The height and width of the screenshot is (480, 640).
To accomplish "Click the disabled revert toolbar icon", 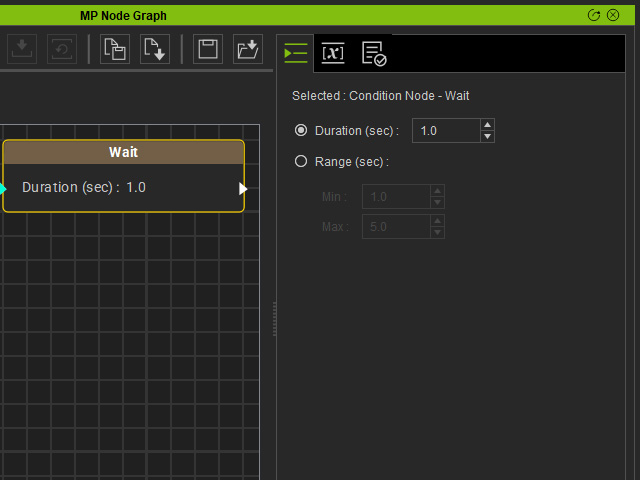I will (62, 49).
